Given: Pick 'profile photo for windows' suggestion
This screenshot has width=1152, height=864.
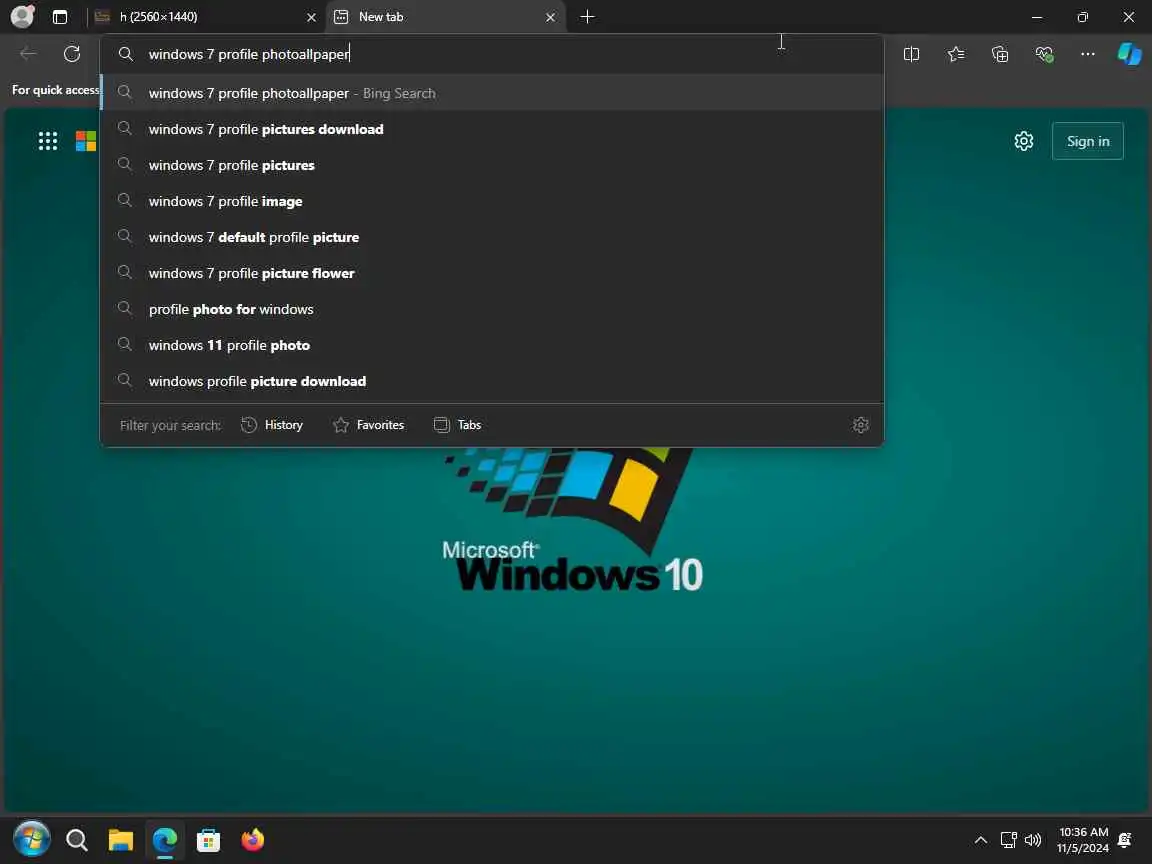Looking at the screenshot, I should [492, 309].
